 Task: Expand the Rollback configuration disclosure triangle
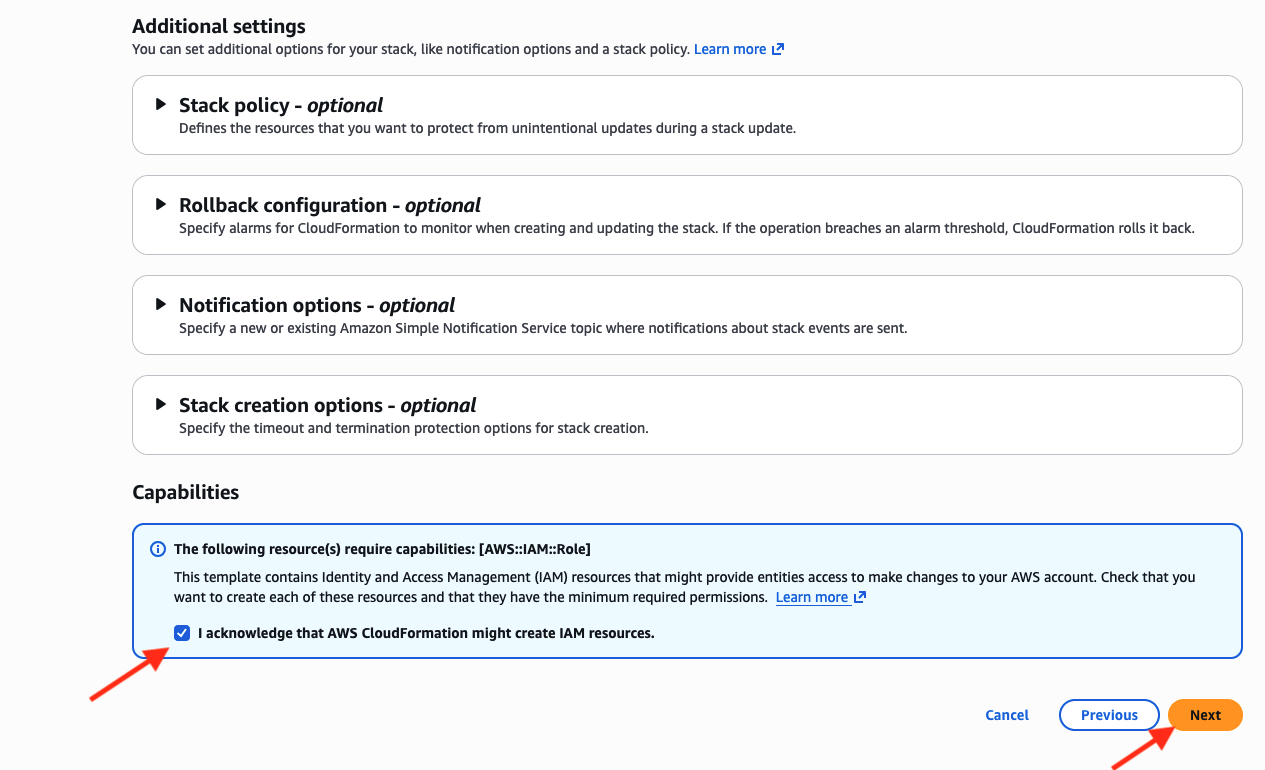coord(161,204)
